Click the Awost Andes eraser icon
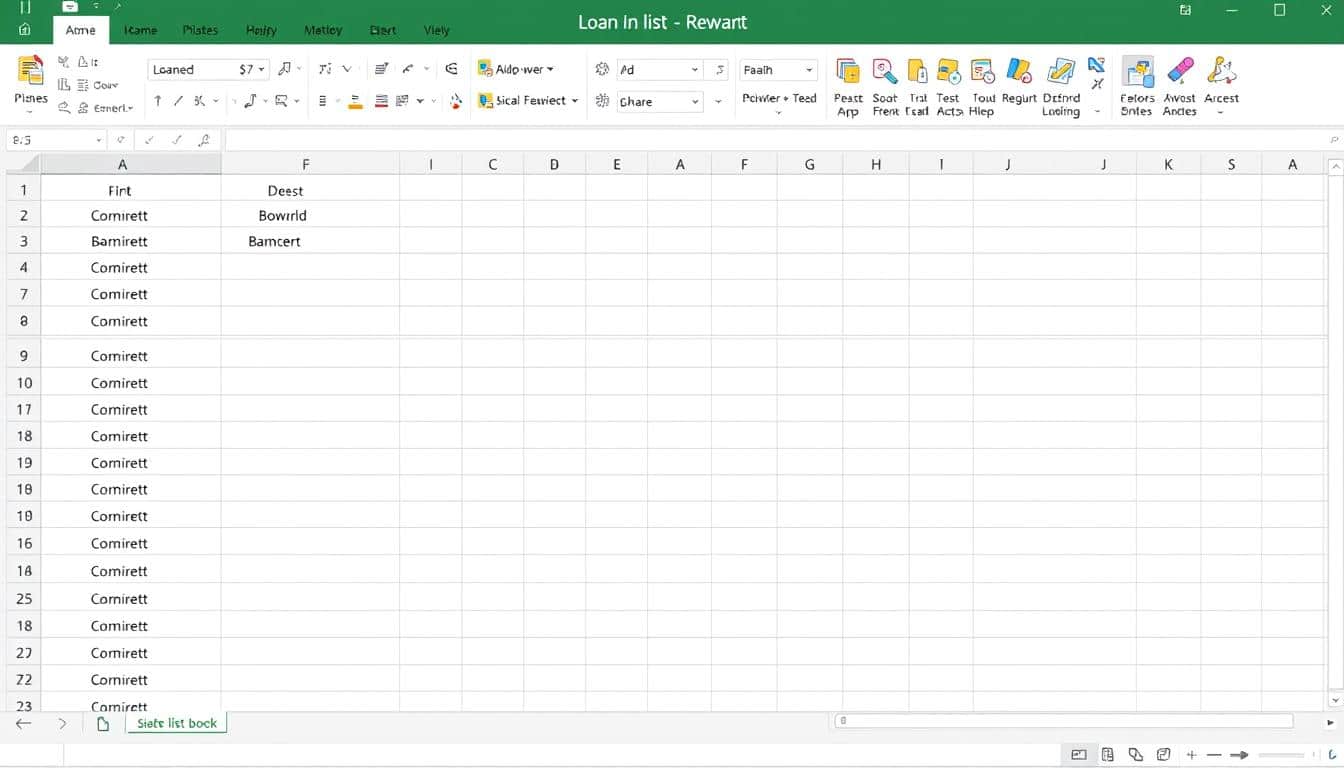 (x=1180, y=71)
